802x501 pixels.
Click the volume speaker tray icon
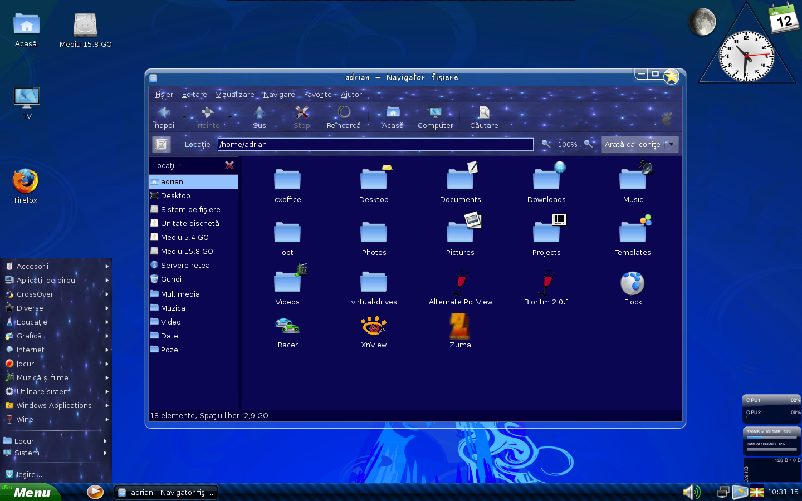point(691,492)
